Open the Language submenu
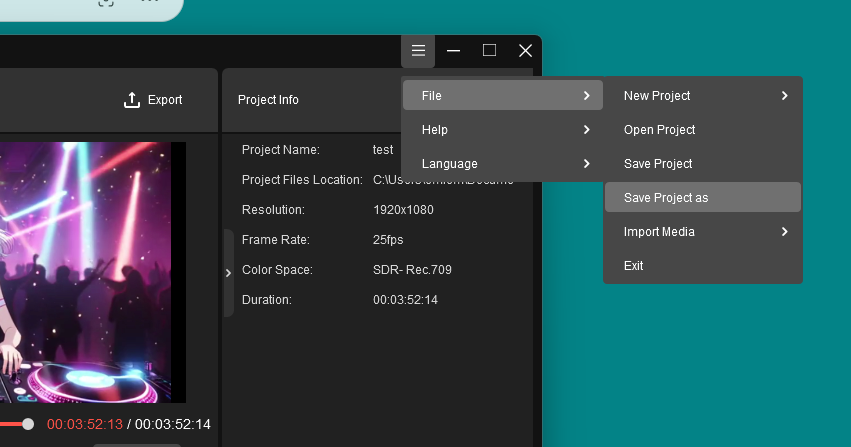 [x=502, y=164]
